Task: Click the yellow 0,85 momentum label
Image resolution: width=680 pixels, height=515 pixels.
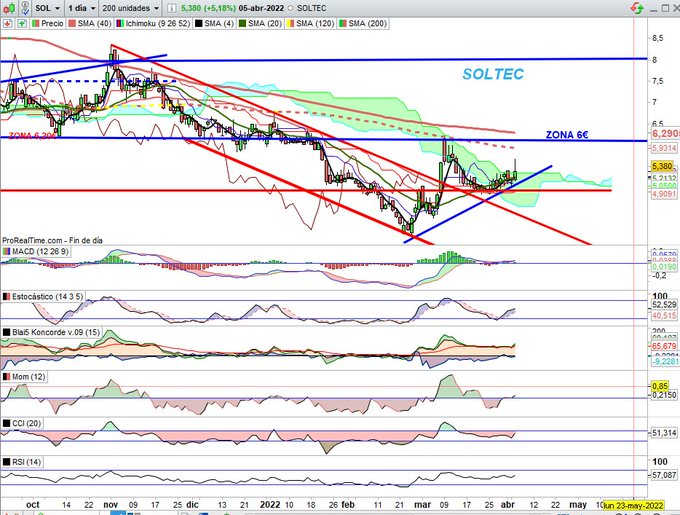Action: pyautogui.click(x=660, y=386)
